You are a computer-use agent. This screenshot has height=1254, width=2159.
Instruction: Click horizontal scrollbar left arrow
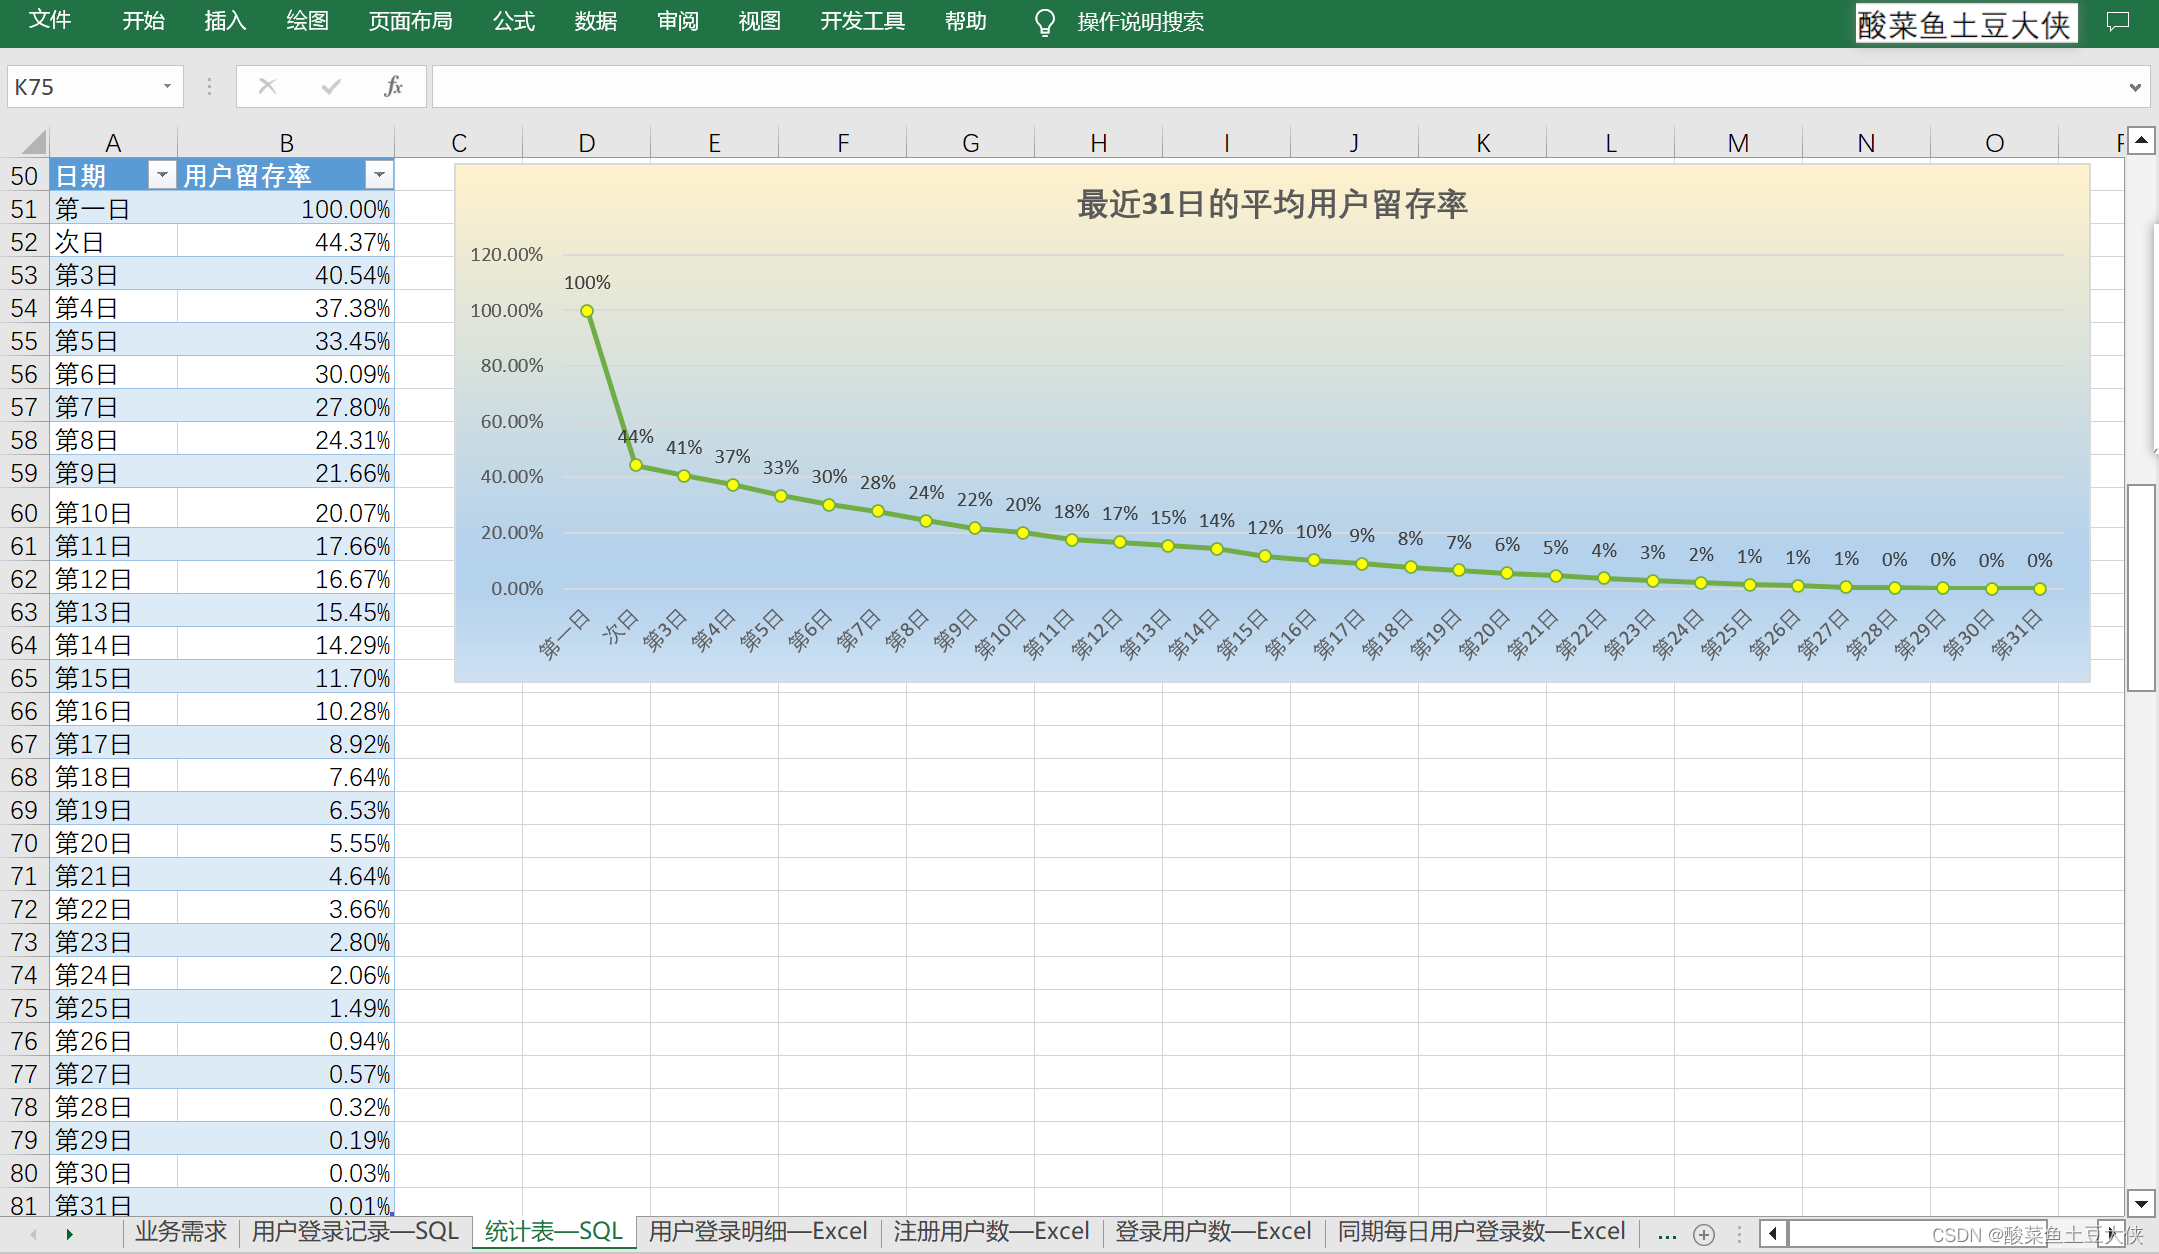1773,1233
